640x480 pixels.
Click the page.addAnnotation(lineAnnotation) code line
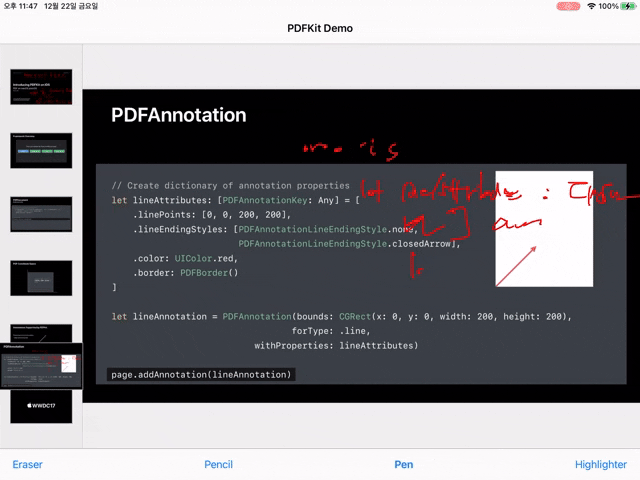201,374
